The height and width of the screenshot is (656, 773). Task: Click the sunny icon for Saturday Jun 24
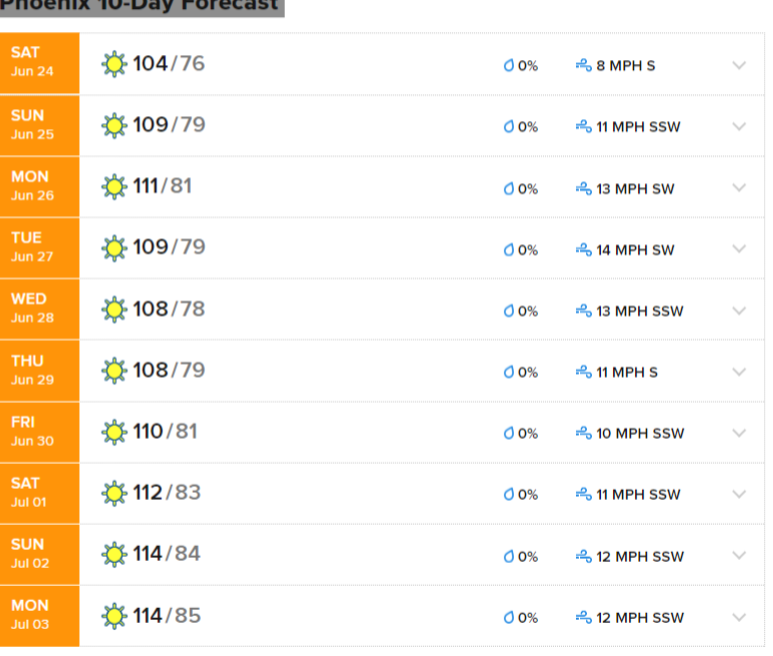114,65
